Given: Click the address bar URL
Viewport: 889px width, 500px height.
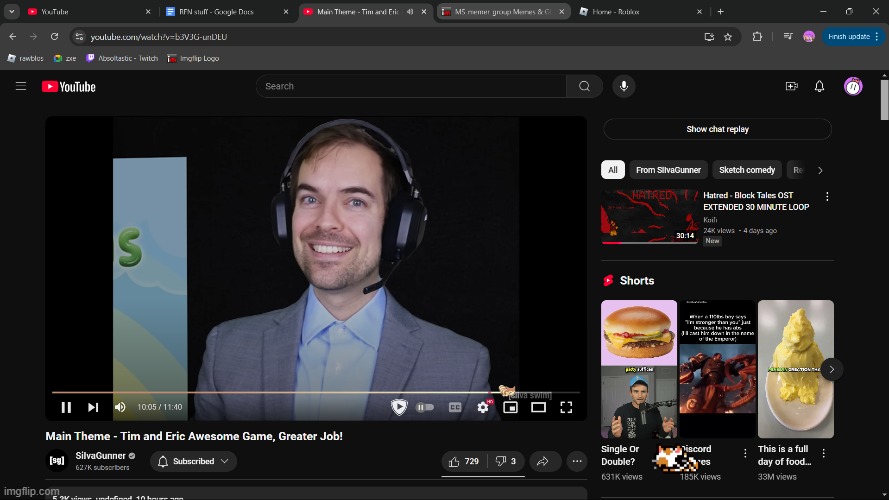Looking at the screenshot, I should tap(159, 36).
